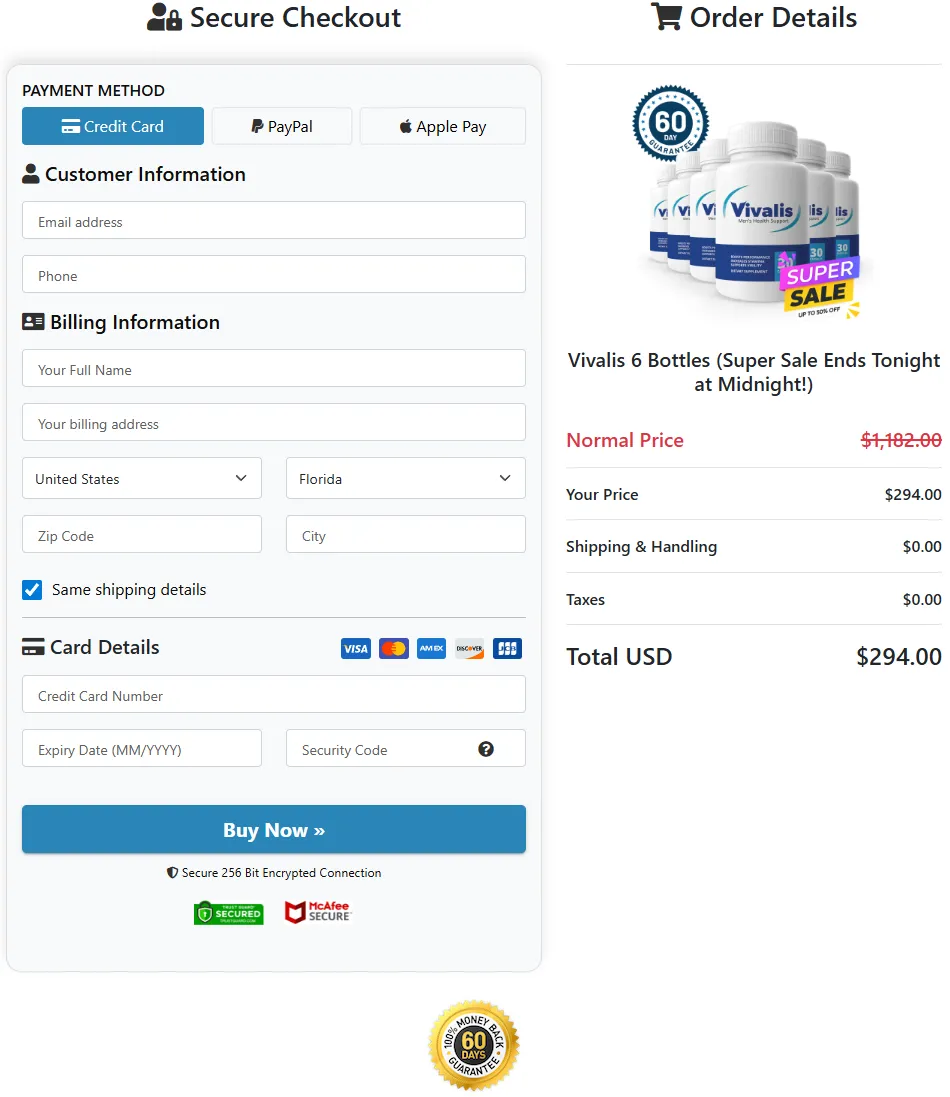Image resolution: width=950 pixels, height=1097 pixels.
Task: Click the McAfee Secure badge
Action: pos(317,911)
